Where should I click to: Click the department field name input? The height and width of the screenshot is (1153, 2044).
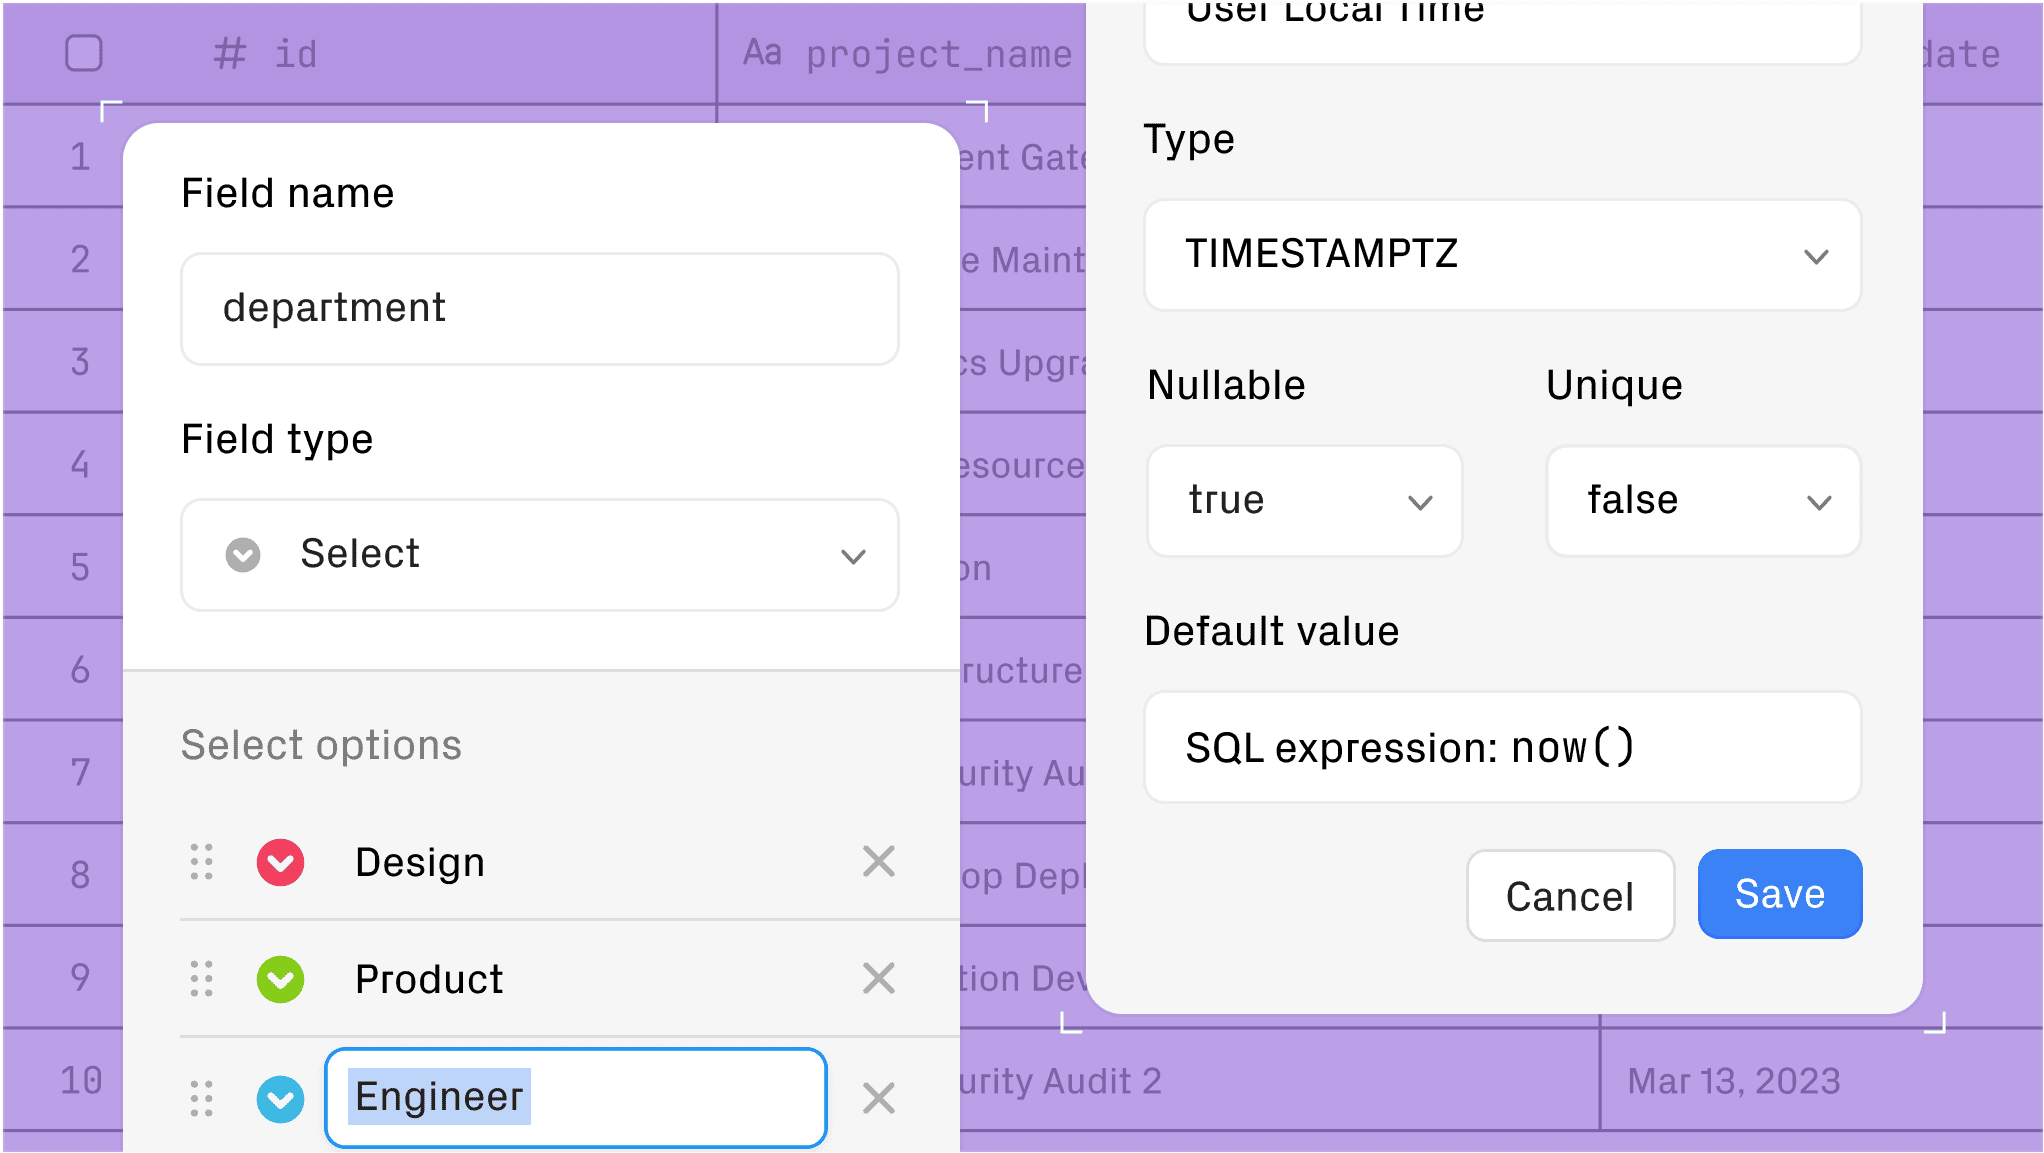[539, 309]
